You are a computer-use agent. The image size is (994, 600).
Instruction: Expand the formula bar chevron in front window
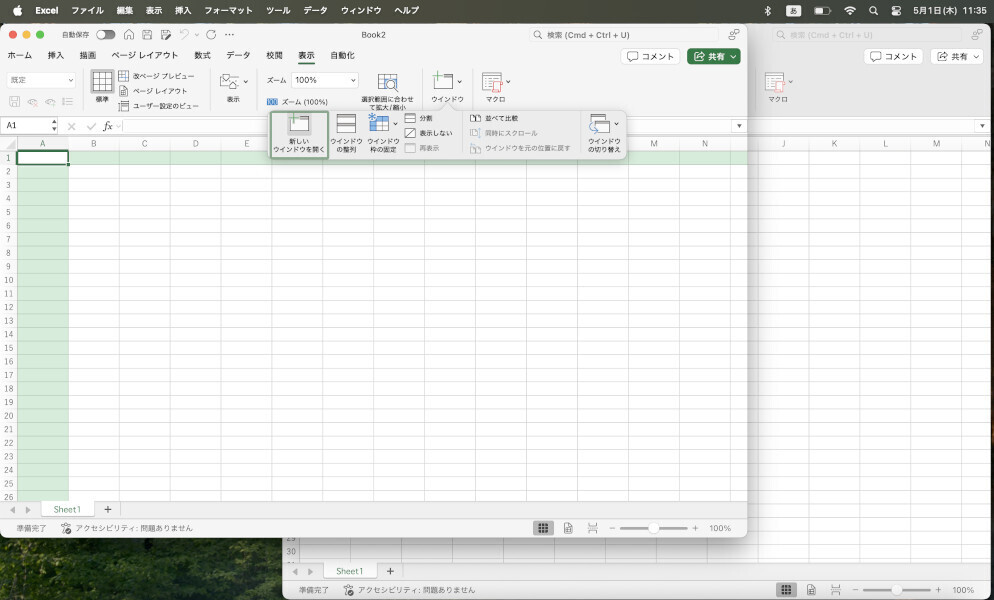click(x=739, y=126)
